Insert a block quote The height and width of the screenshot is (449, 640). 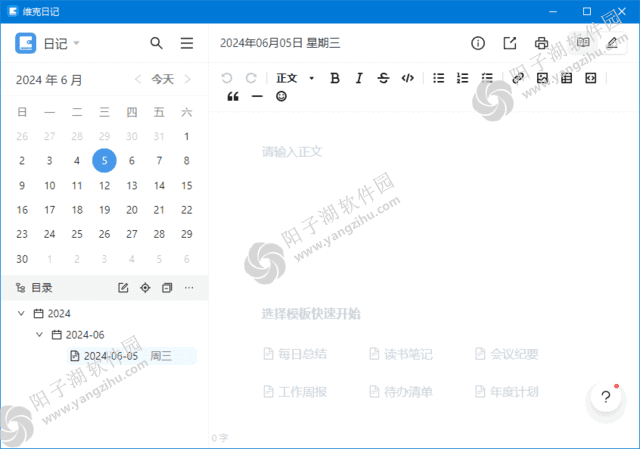[233, 97]
